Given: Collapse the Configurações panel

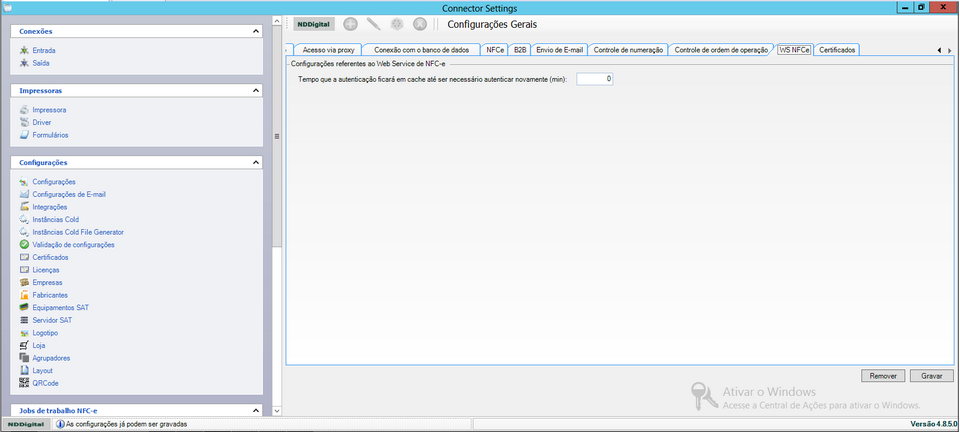Looking at the screenshot, I should click(256, 163).
